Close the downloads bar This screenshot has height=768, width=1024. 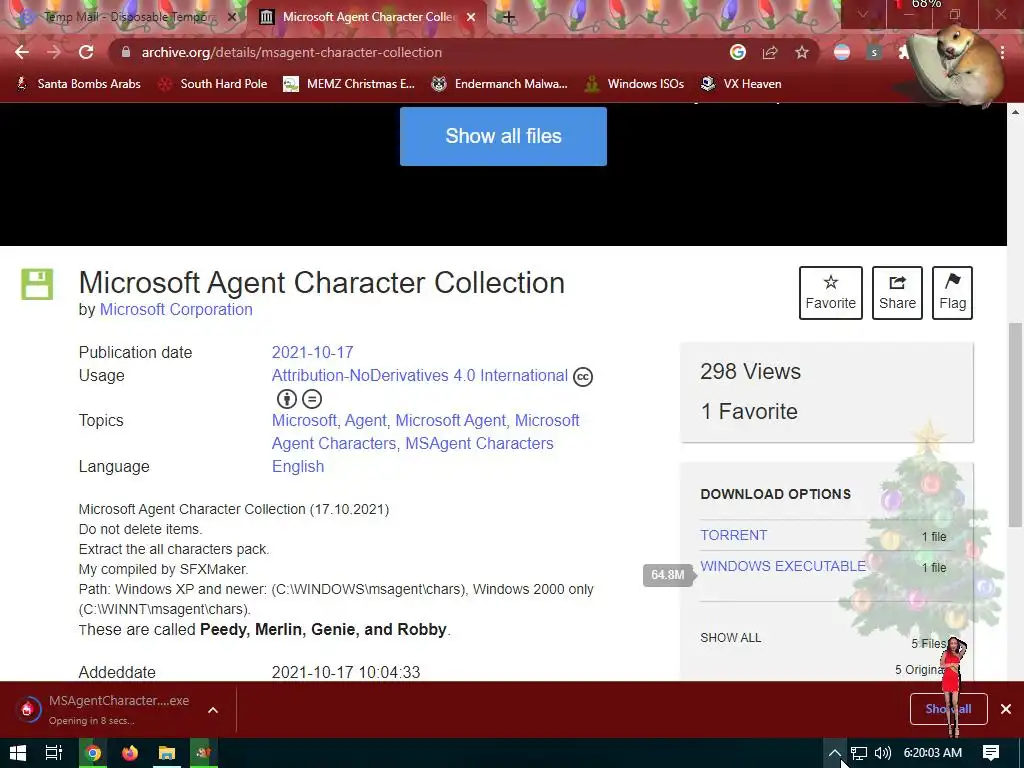point(1006,709)
